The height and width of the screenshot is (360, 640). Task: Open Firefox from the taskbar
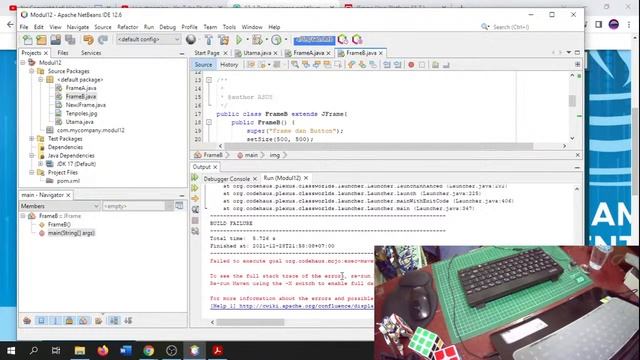(x=103, y=351)
